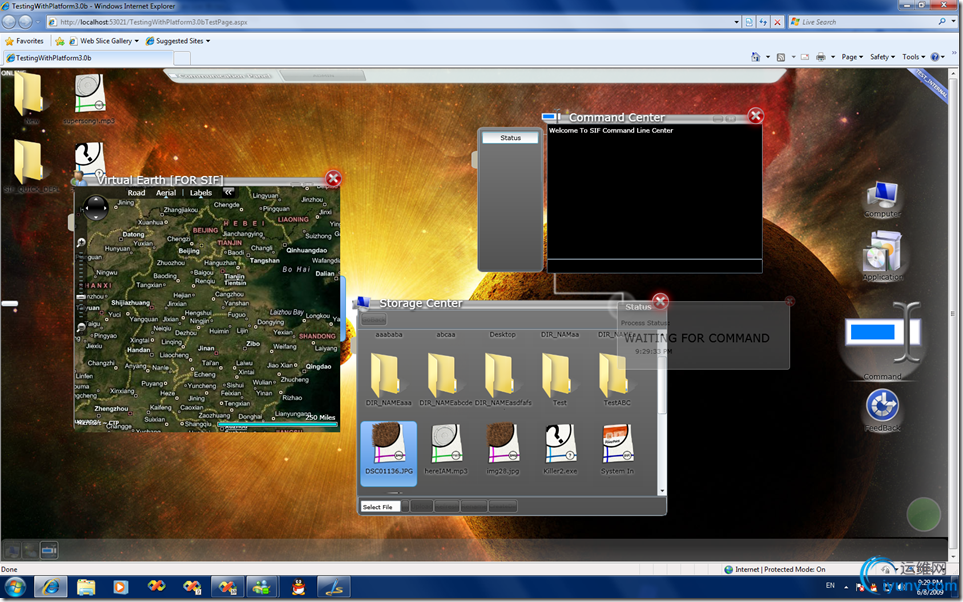The image size is (963, 602).
Task: Click the QQ penguin taskbar icon
Action: pyautogui.click(x=298, y=587)
